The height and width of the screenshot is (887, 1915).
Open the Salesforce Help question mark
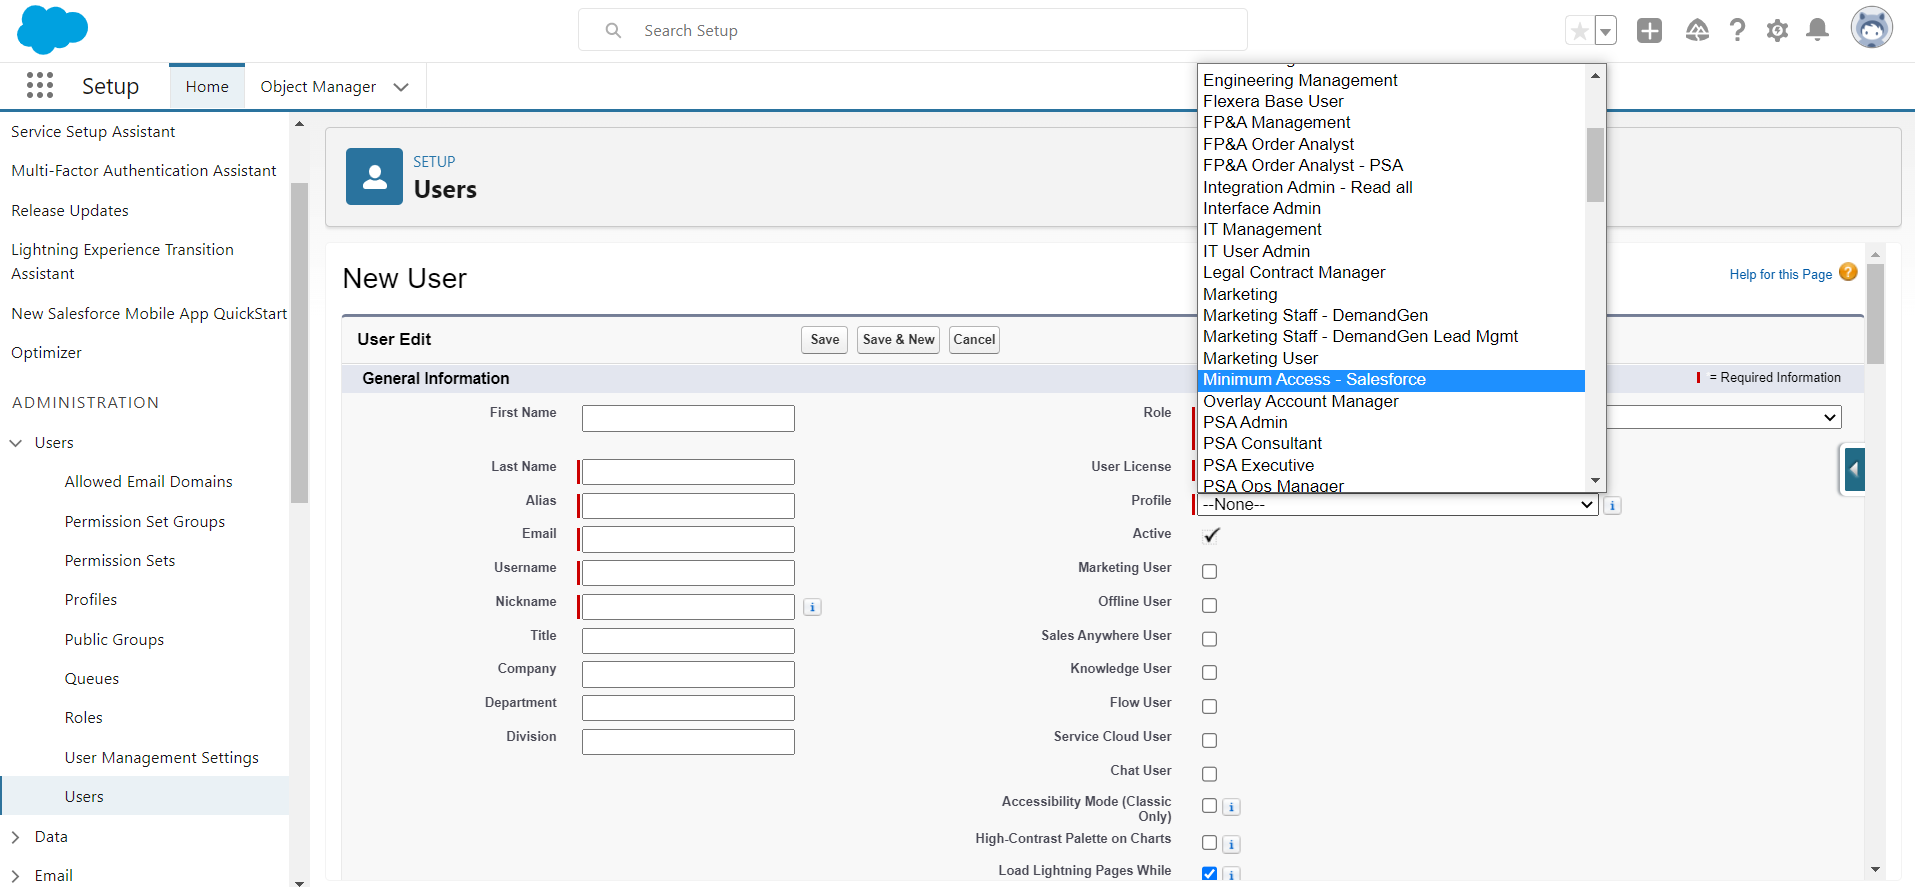tap(1737, 31)
